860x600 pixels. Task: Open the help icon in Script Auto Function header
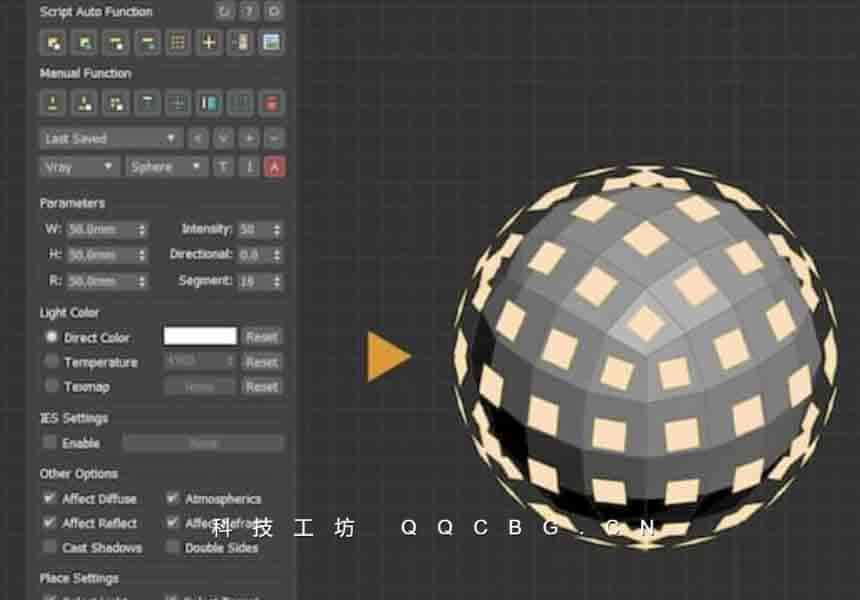pyautogui.click(x=249, y=11)
